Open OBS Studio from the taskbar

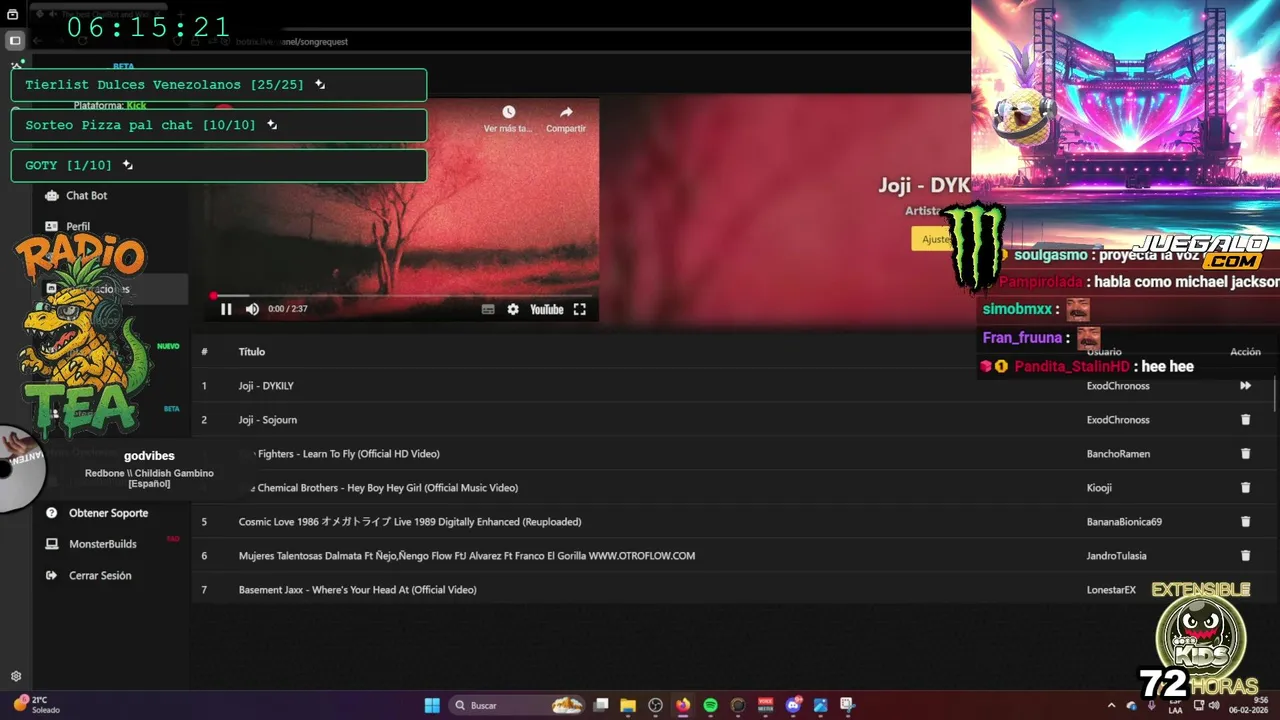point(655,705)
